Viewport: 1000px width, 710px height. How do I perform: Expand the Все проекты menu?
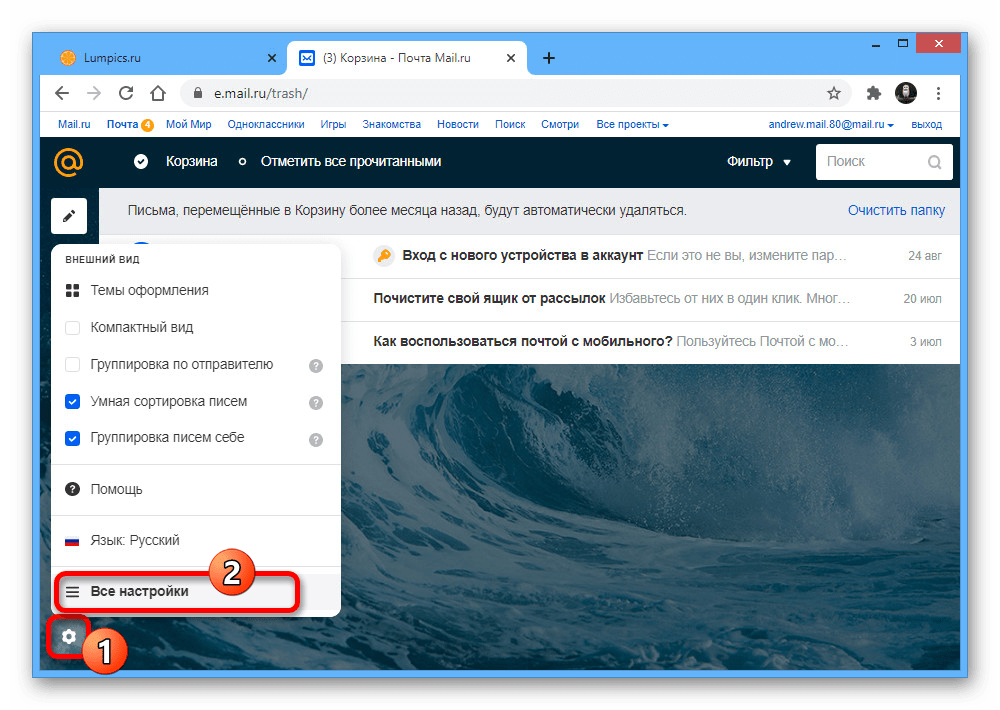(x=632, y=125)
